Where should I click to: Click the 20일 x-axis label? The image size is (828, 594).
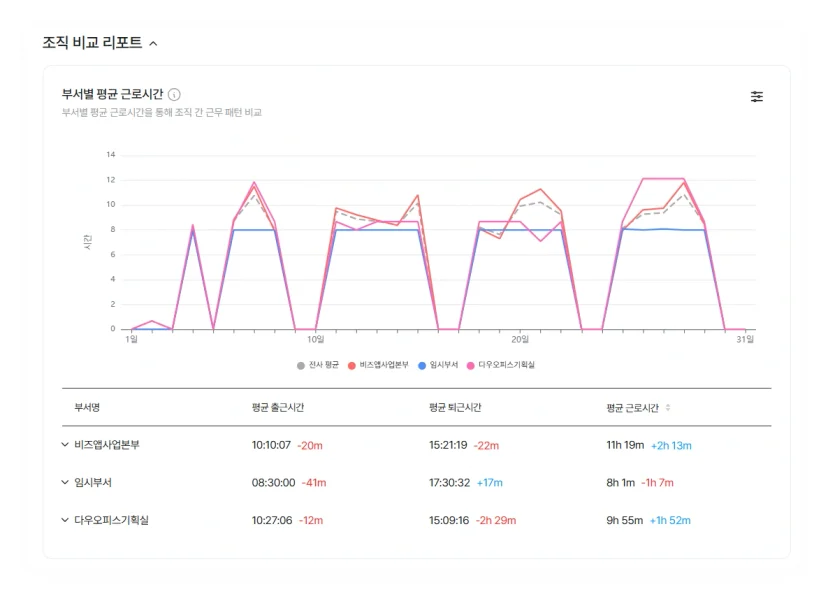coord(520,339)
